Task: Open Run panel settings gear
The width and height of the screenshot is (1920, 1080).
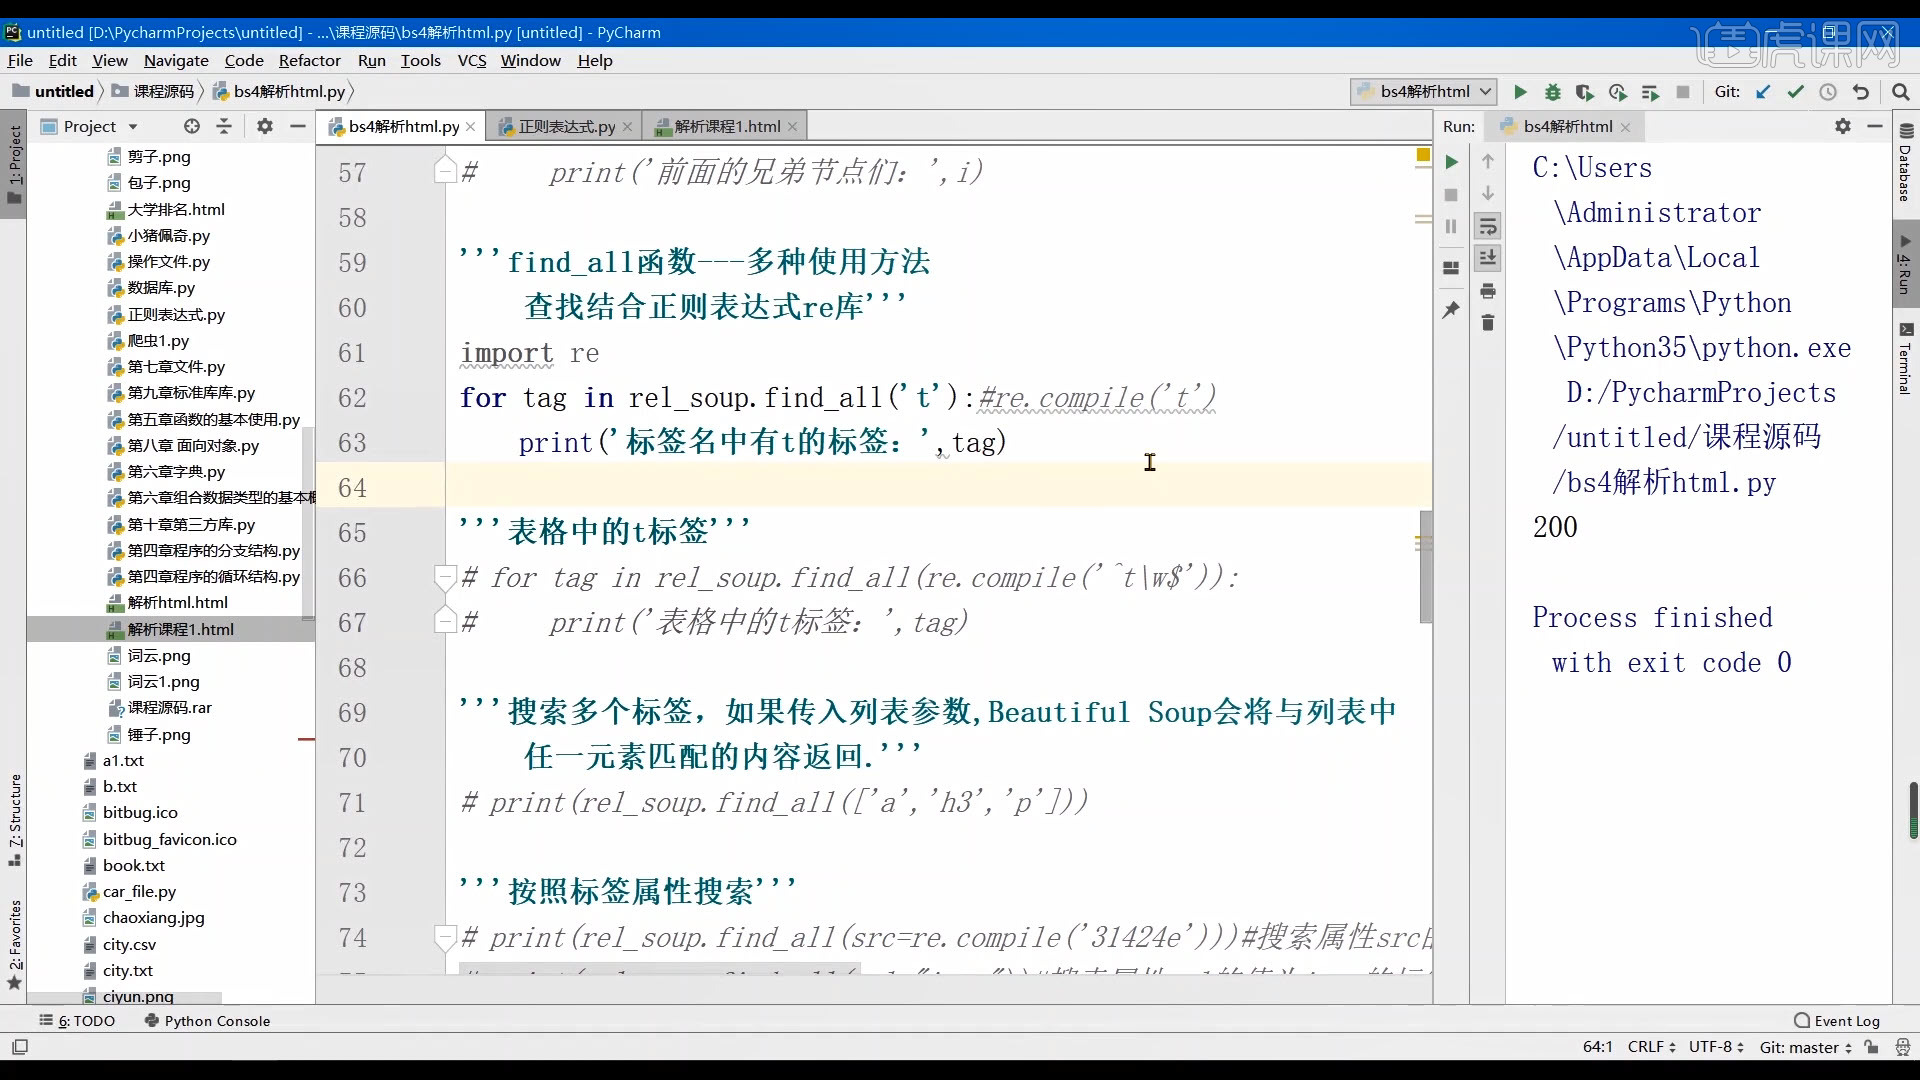Action: (x=1843, y=126)
